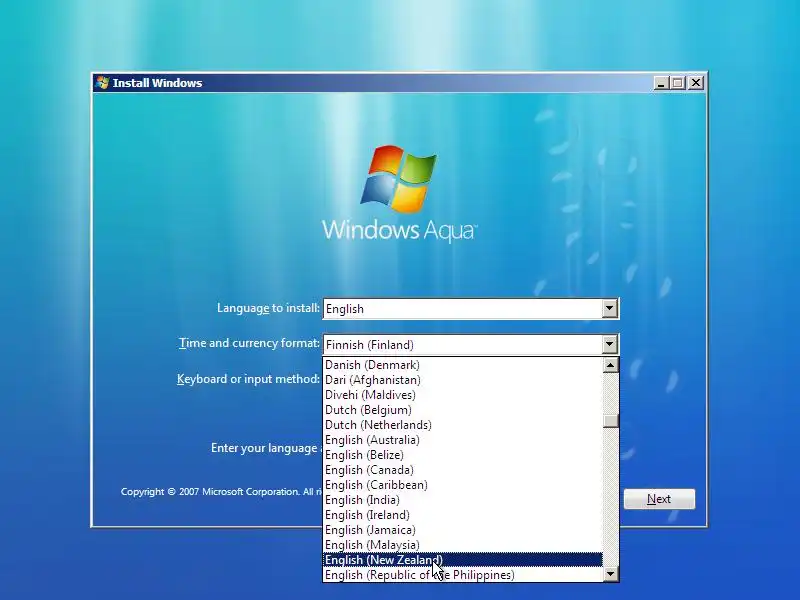
Task: Select English (India) entry
Action: tap(463, 500)
